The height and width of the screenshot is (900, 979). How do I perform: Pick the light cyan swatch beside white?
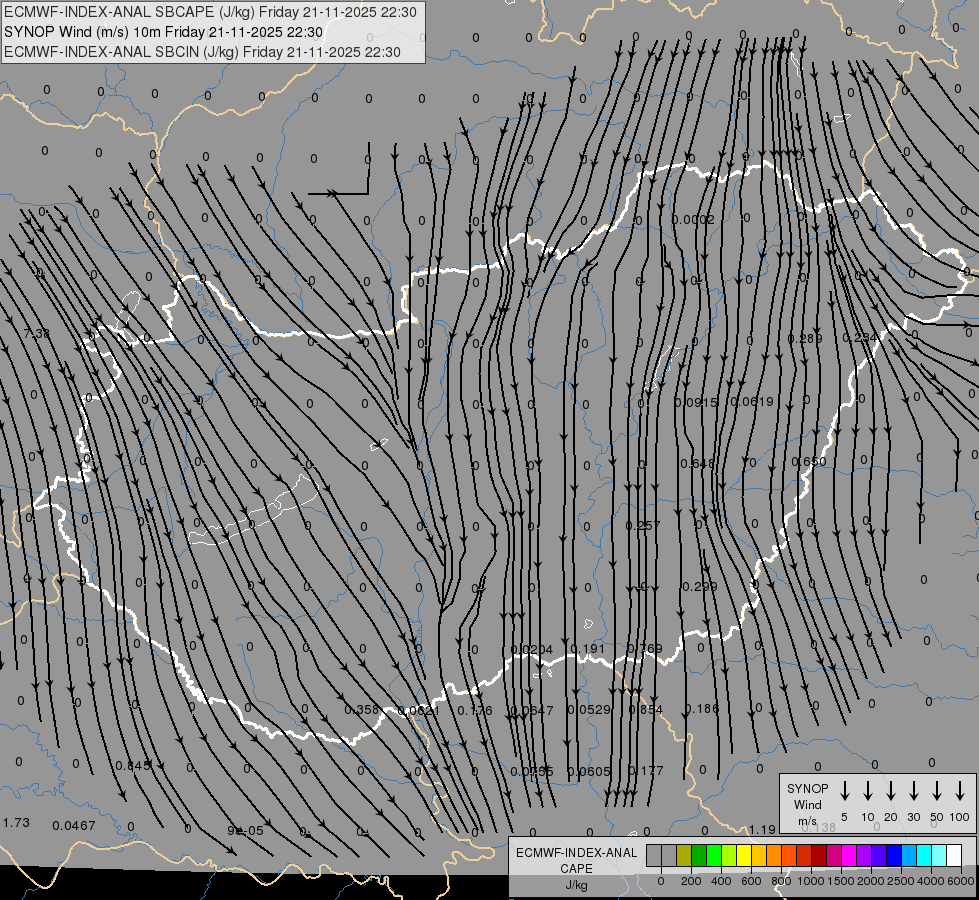[938, 856]
